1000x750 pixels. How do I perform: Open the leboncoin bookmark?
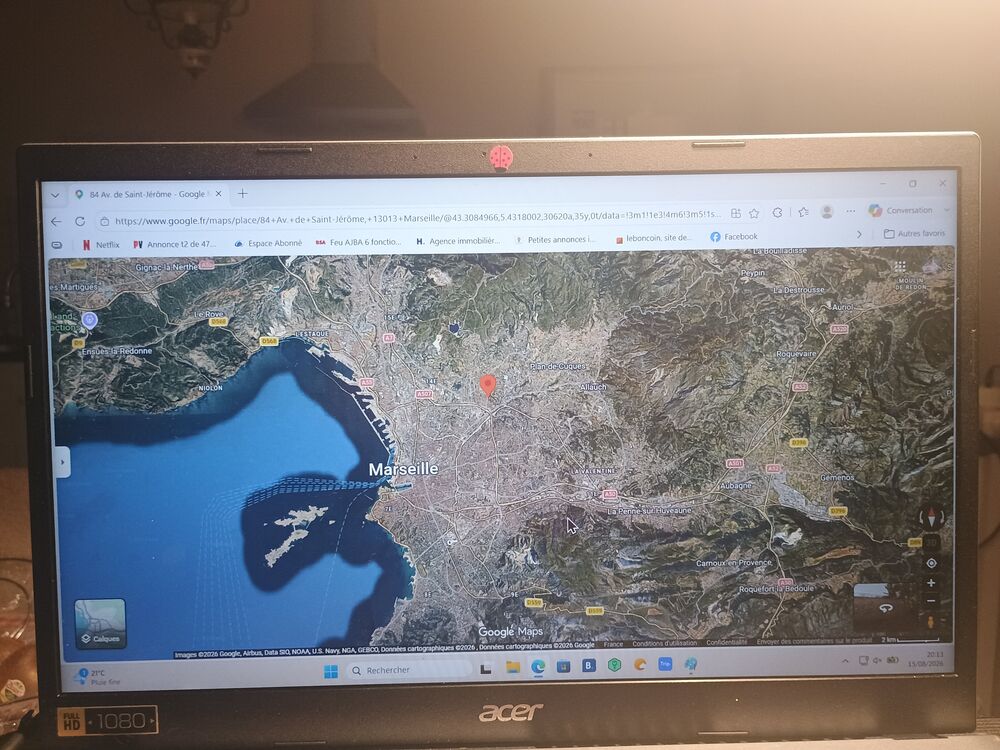(x=653, y=238)
